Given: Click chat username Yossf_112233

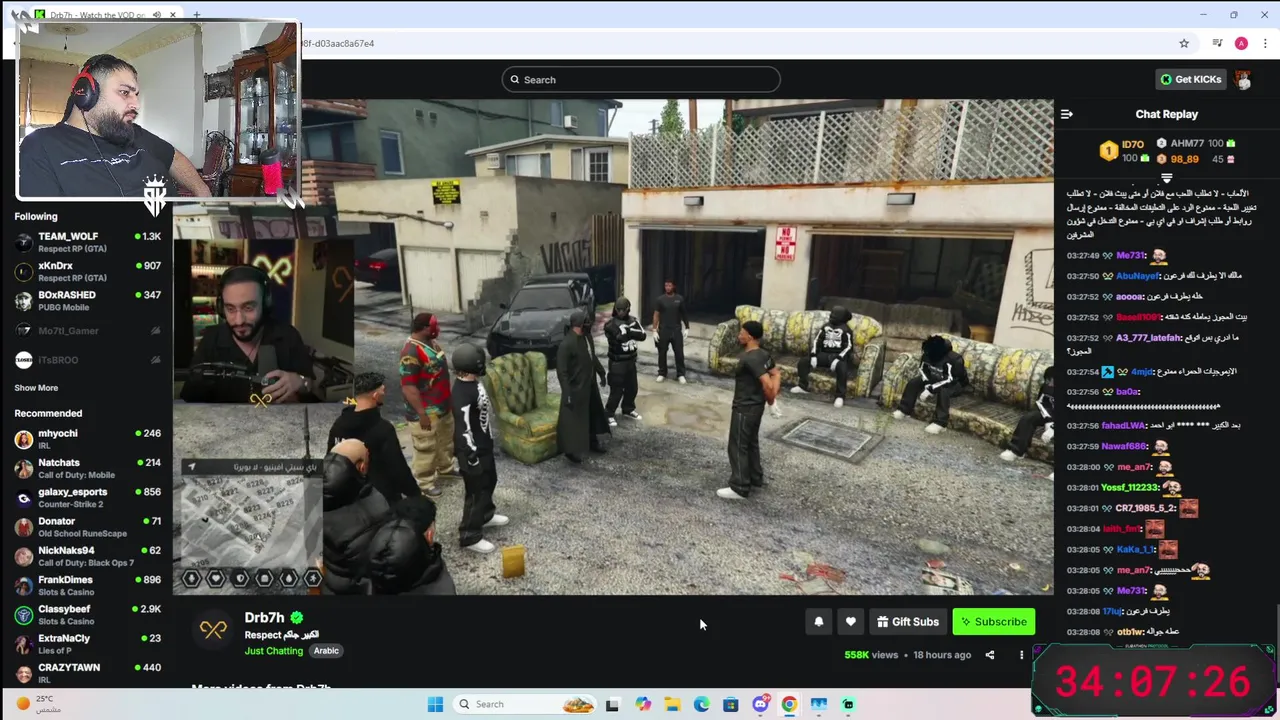Looking at the screenshot, I should pyautogui.click(x=1129, y=488).
